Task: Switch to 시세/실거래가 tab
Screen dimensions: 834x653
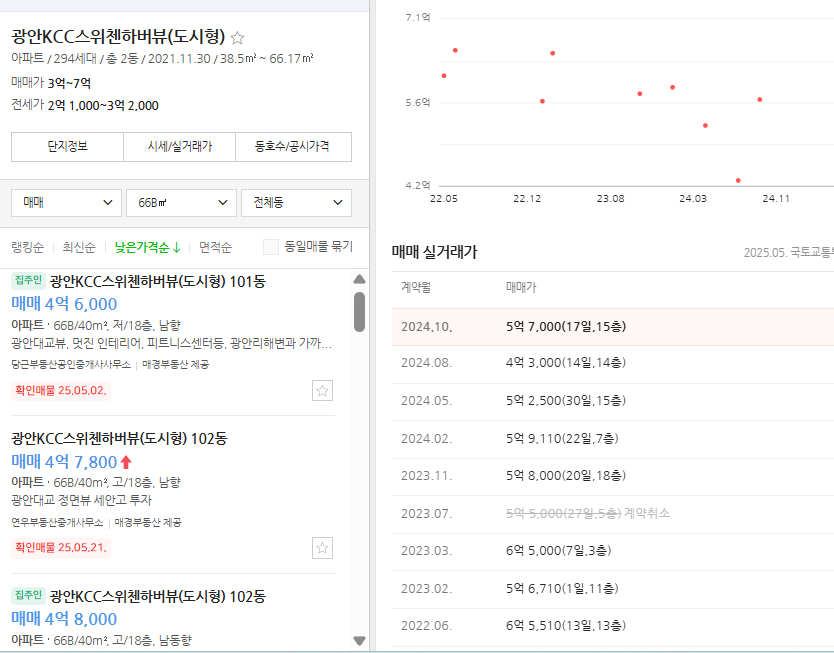Action: pos(179,146)
